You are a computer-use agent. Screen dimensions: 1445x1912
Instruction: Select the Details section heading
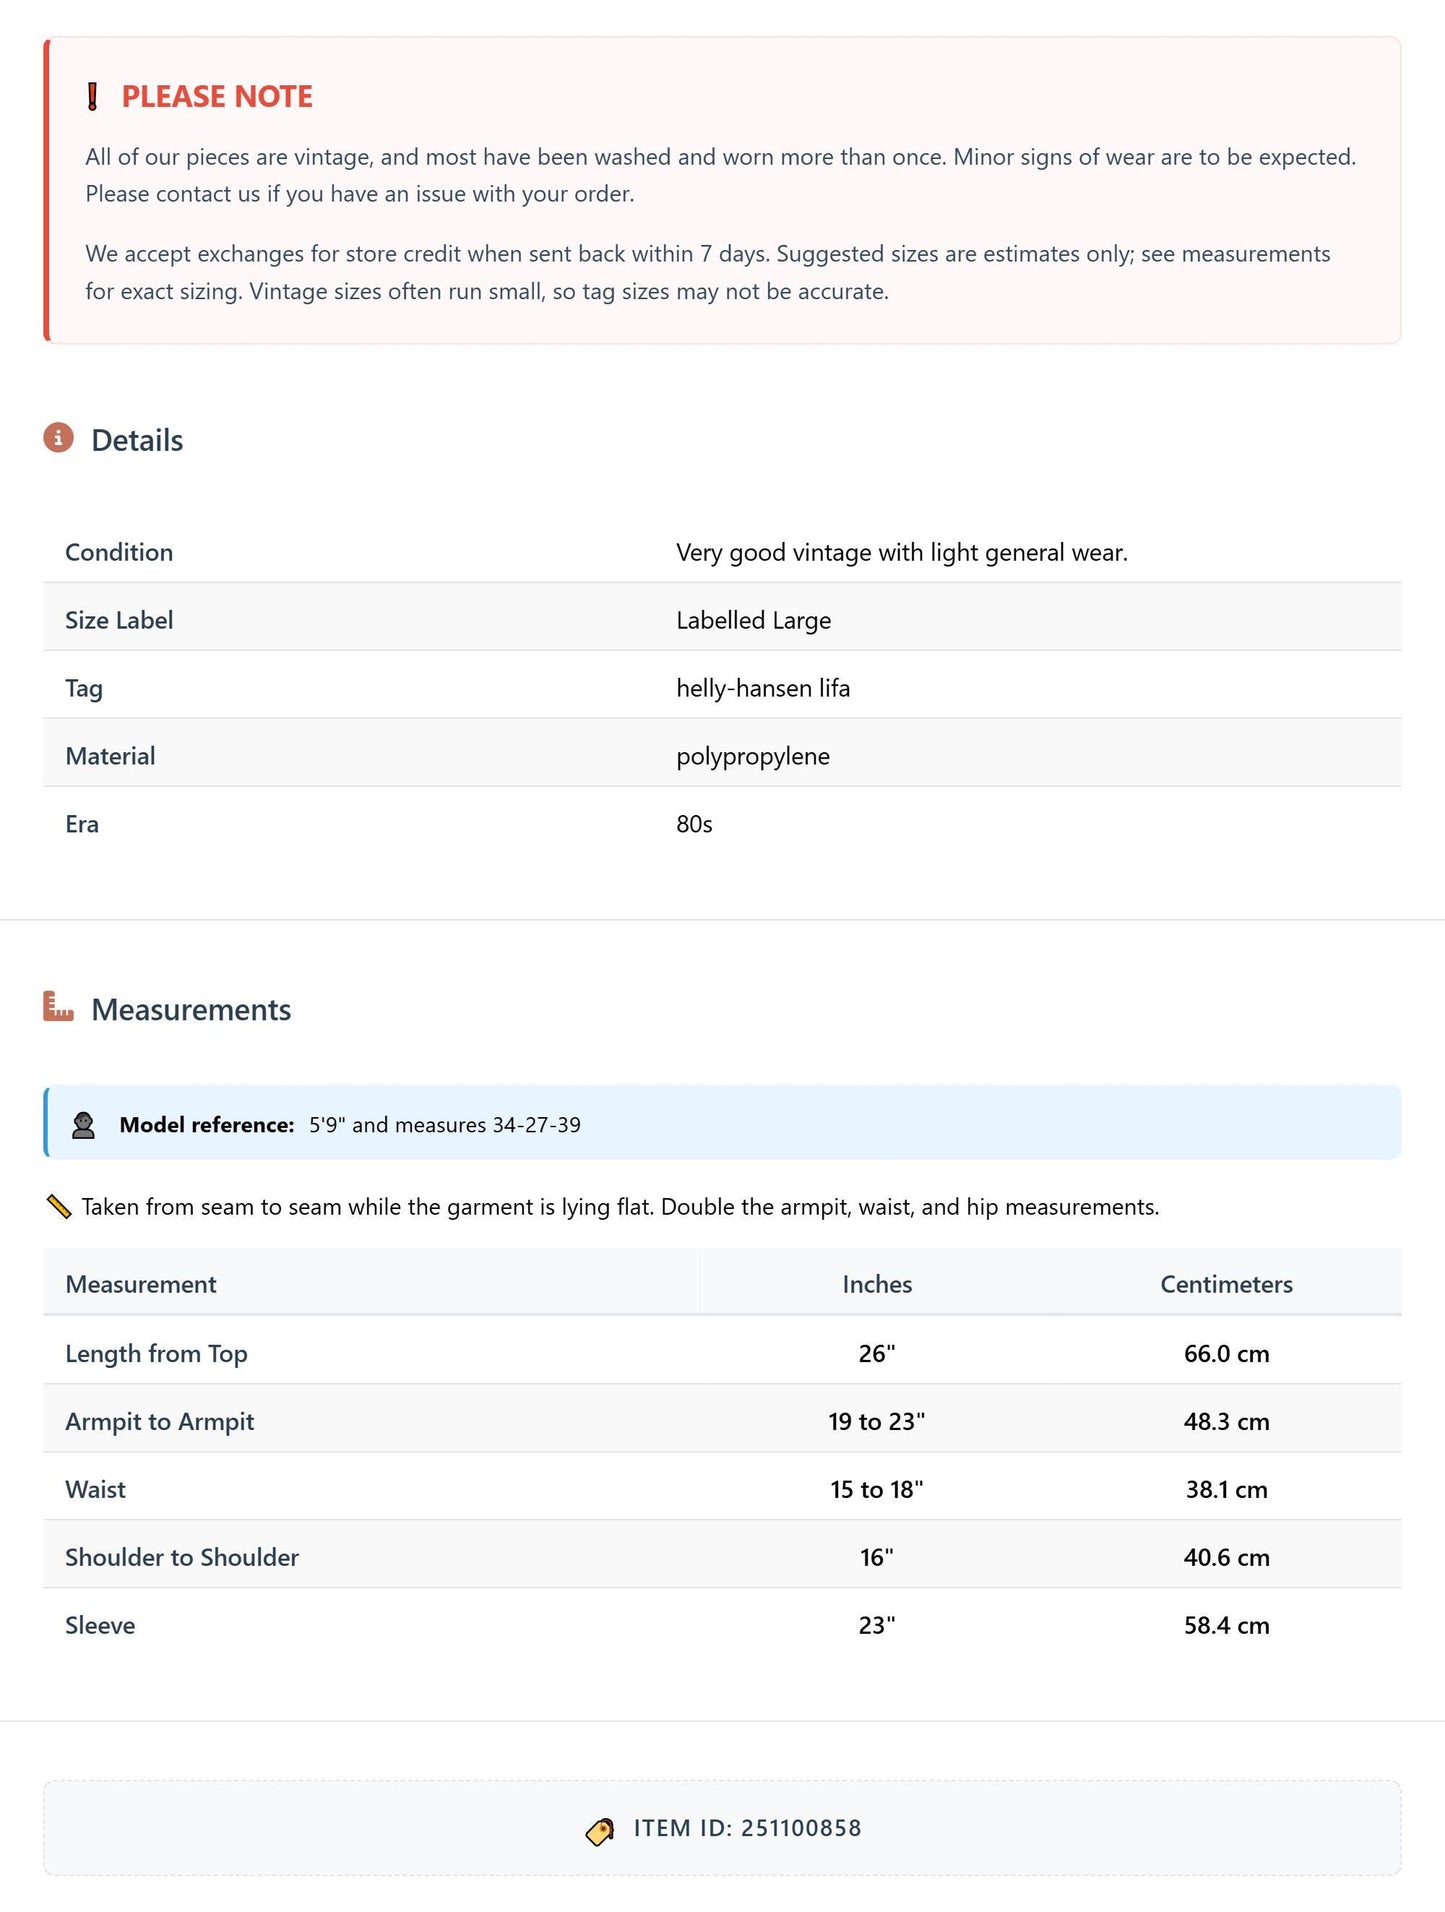pyautogui.click(x=137, y=440)
